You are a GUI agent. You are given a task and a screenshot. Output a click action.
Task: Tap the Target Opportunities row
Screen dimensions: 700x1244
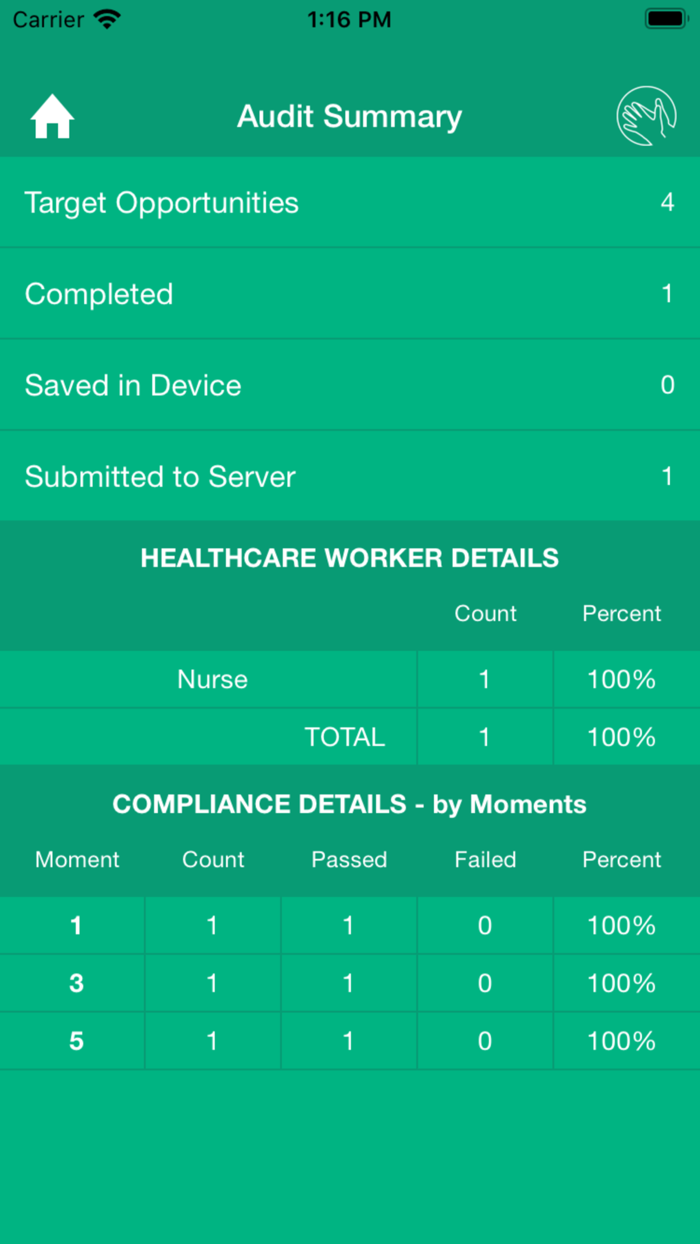point(349,203)
